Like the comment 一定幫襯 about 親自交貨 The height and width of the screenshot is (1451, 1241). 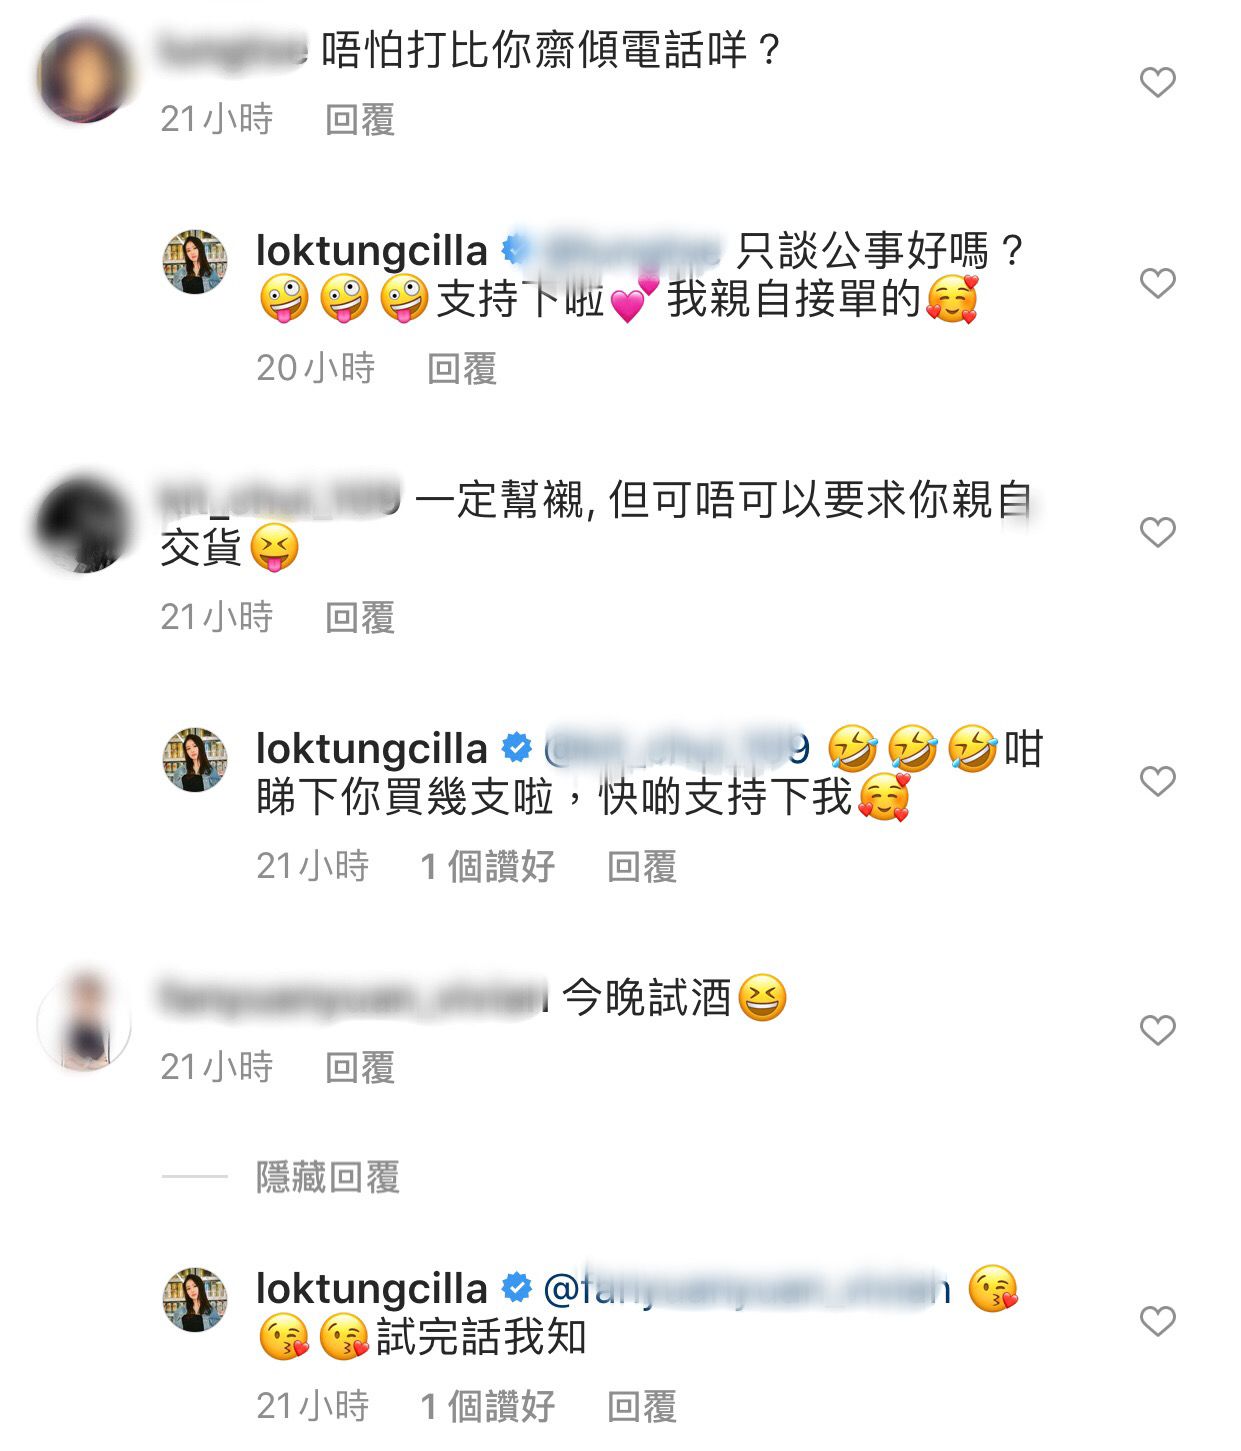click(x=1157, y=532)
